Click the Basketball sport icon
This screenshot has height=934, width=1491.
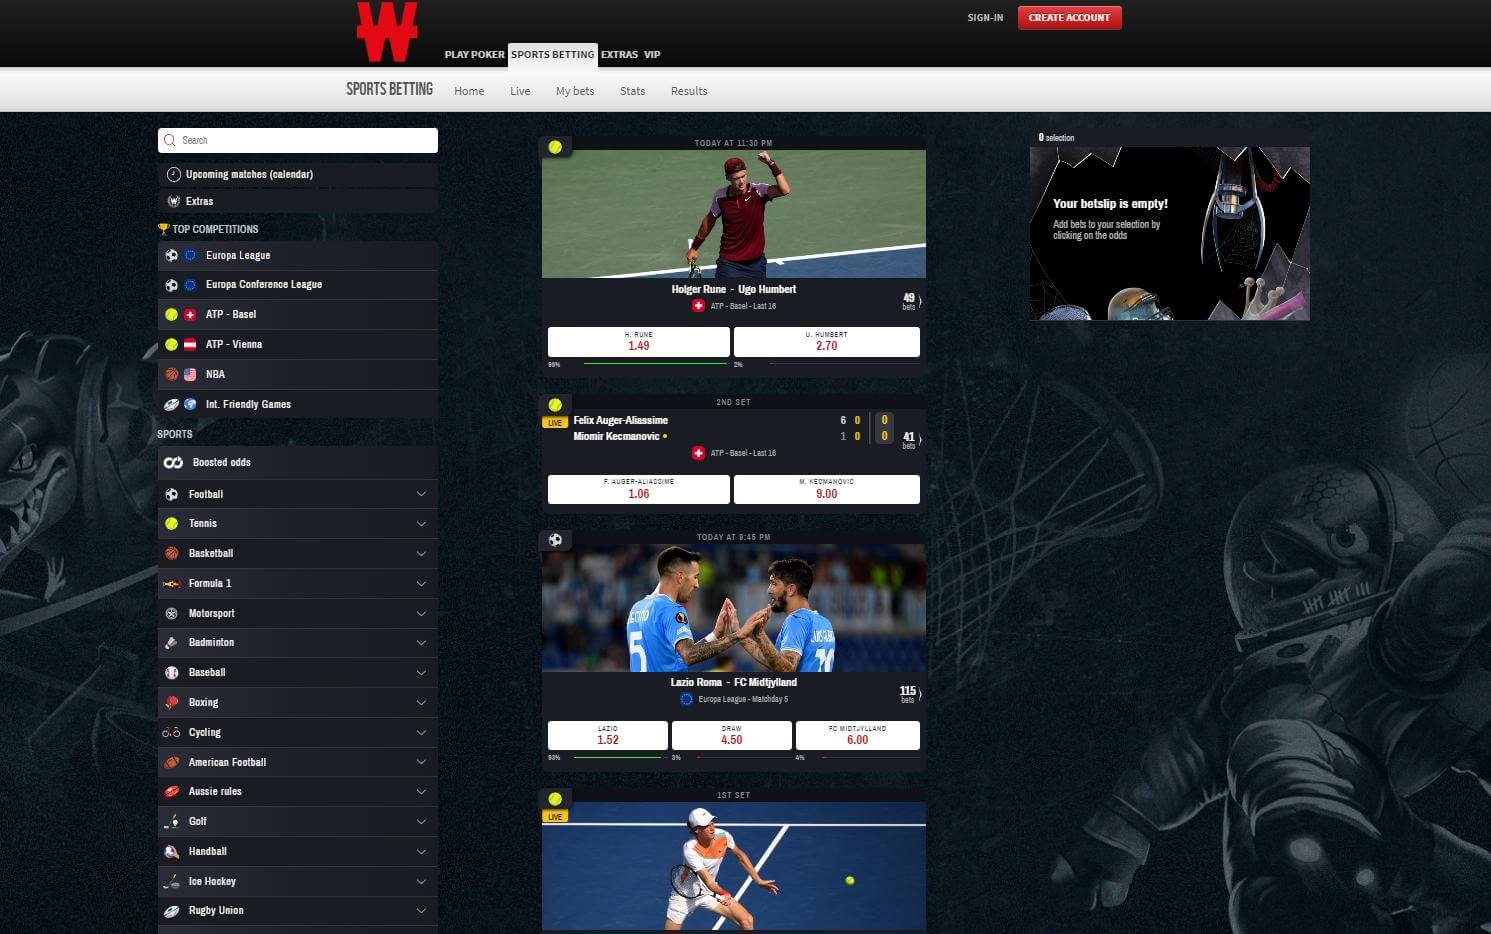pyautogui.click(x=172, y=553)
